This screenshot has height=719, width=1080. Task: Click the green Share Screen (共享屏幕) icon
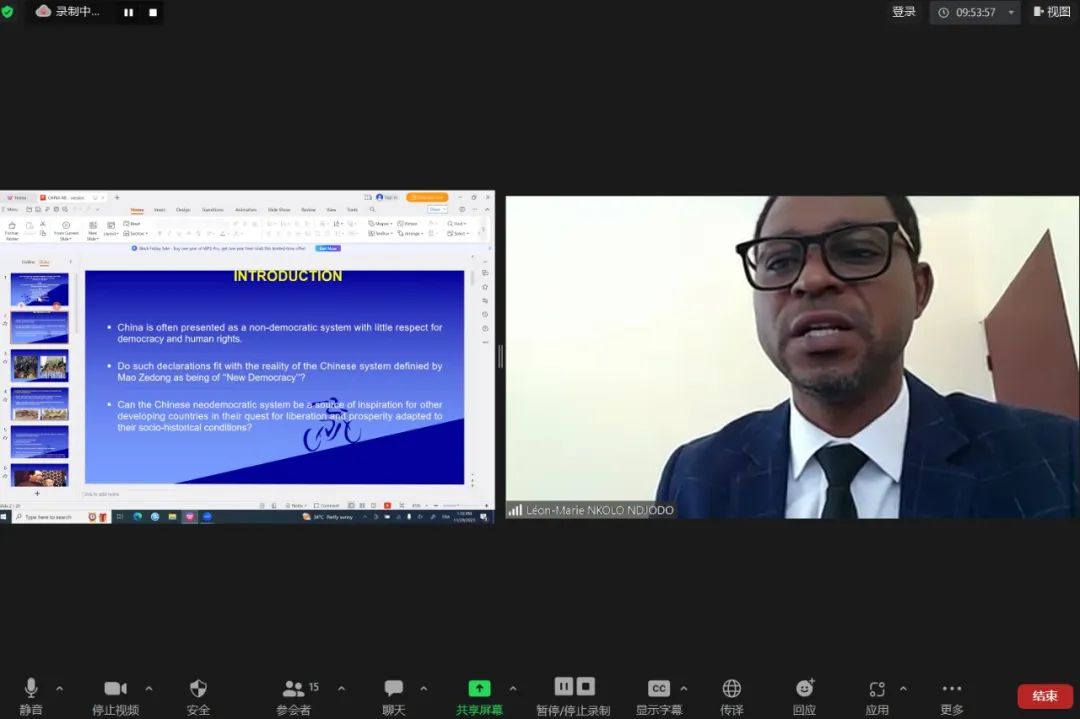[x=480, y=688]
